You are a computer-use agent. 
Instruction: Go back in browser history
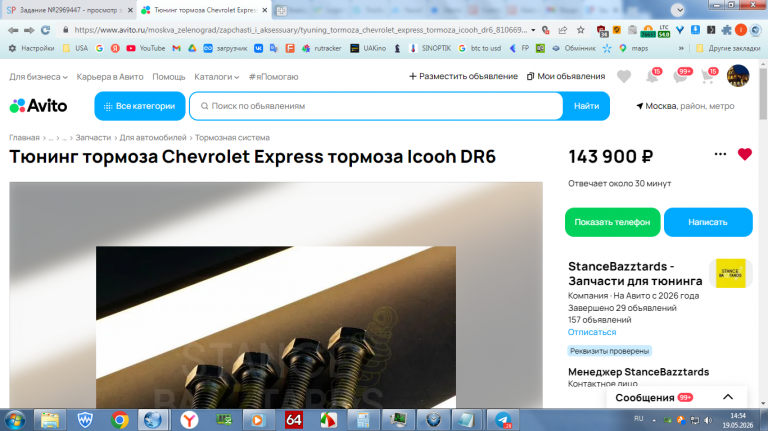[13, 30]
